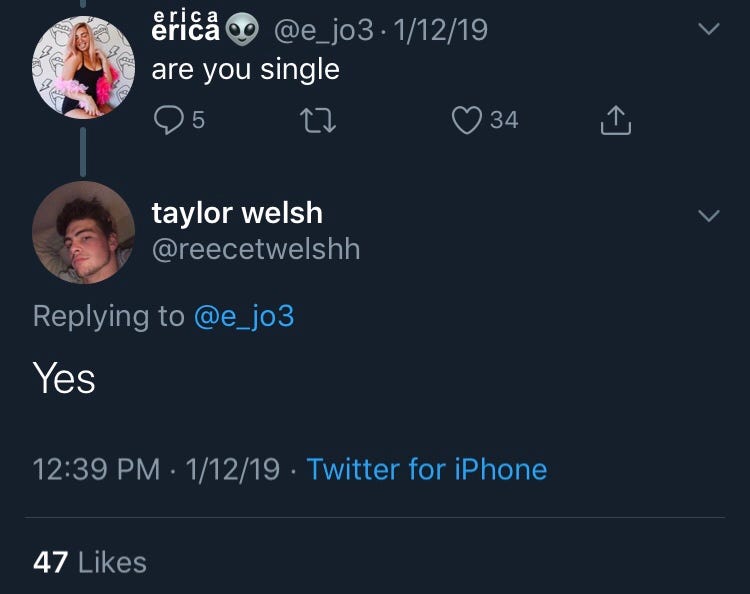The height and width of the screenshot is (594, 750).
Task: Select the "Yes" reply text
Action: click(x=64, y=378)
